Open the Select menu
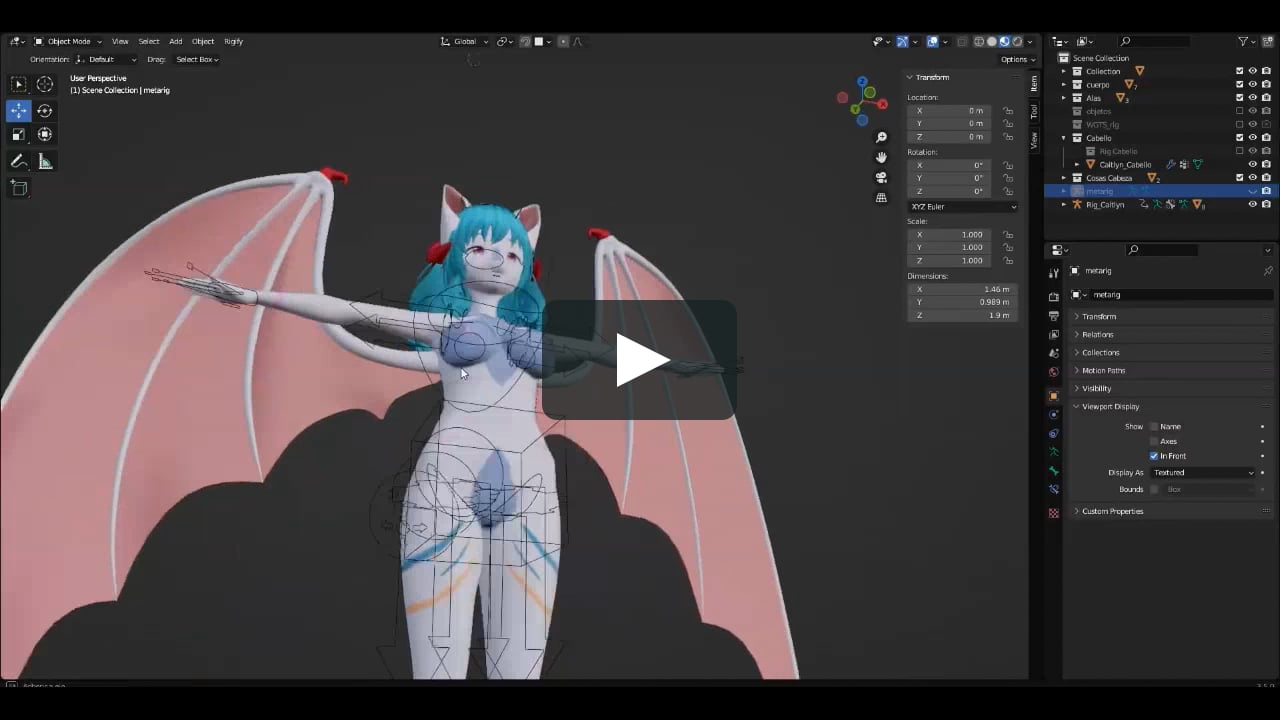1280x720 pixels. 149,41
